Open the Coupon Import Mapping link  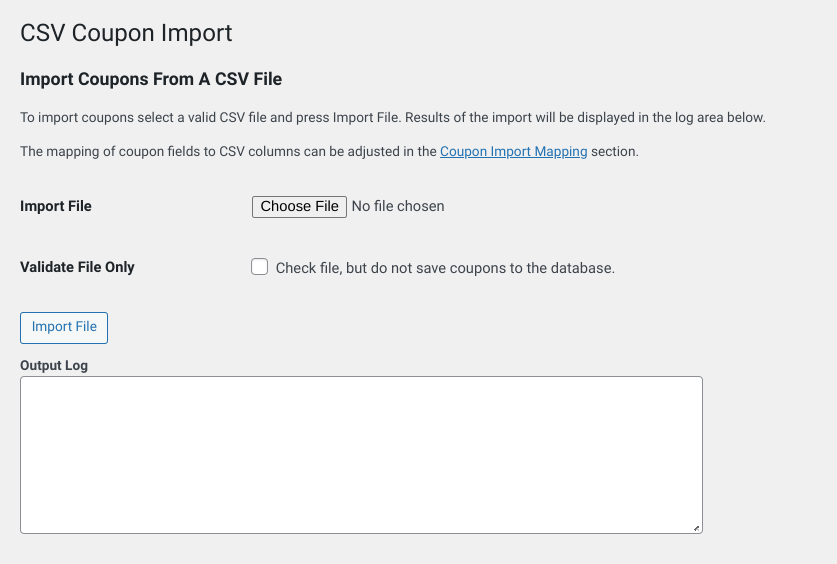[513, 152]
